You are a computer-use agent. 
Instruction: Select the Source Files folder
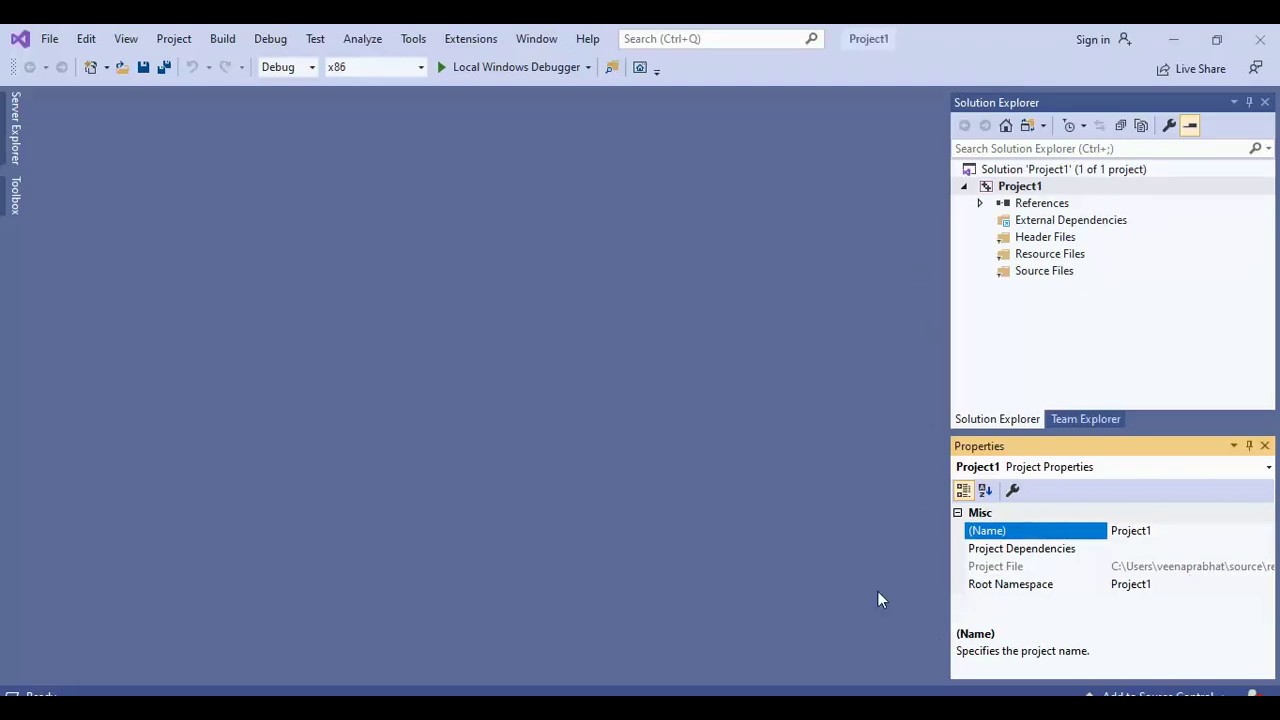point(1044,271)
